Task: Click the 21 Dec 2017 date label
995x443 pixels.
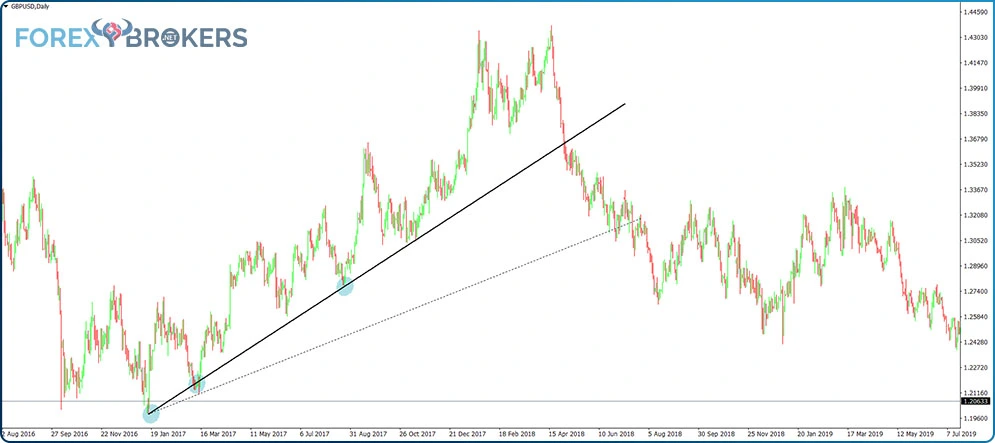Action: [x=467, y=433]
